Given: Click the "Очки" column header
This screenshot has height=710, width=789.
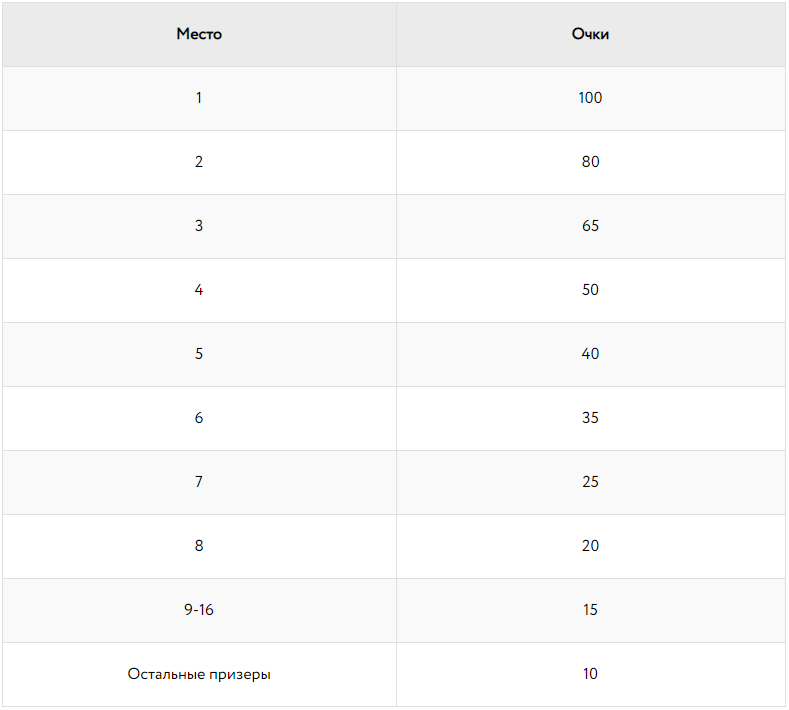Looking at the screenshot, I should point(590,34).
